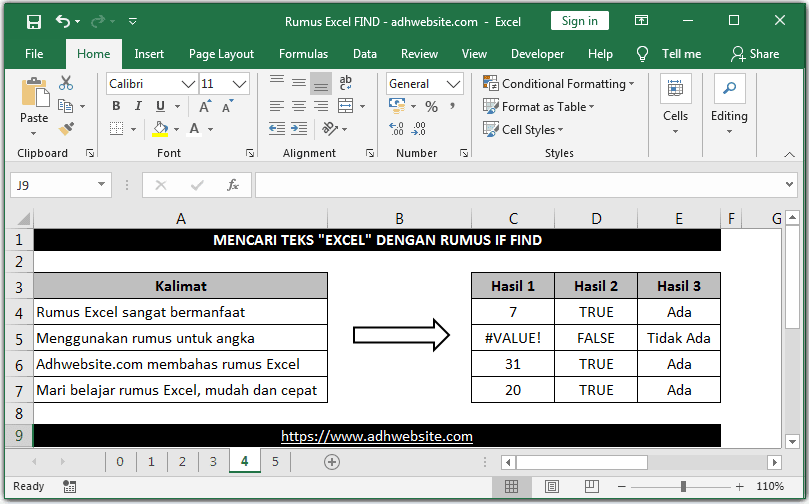Image resolution: width=809 pixels, height=504 pixels.
Task: Expand Format as Table menu
Action: pos(539,107)
